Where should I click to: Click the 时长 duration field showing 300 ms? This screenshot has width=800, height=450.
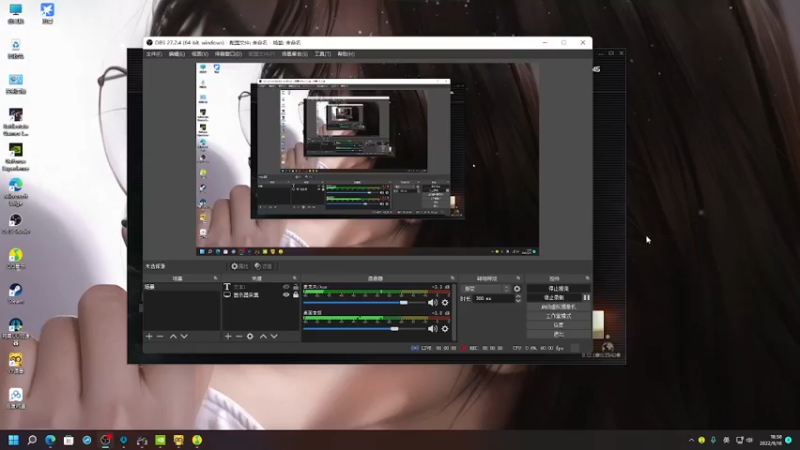click(493, 298)
